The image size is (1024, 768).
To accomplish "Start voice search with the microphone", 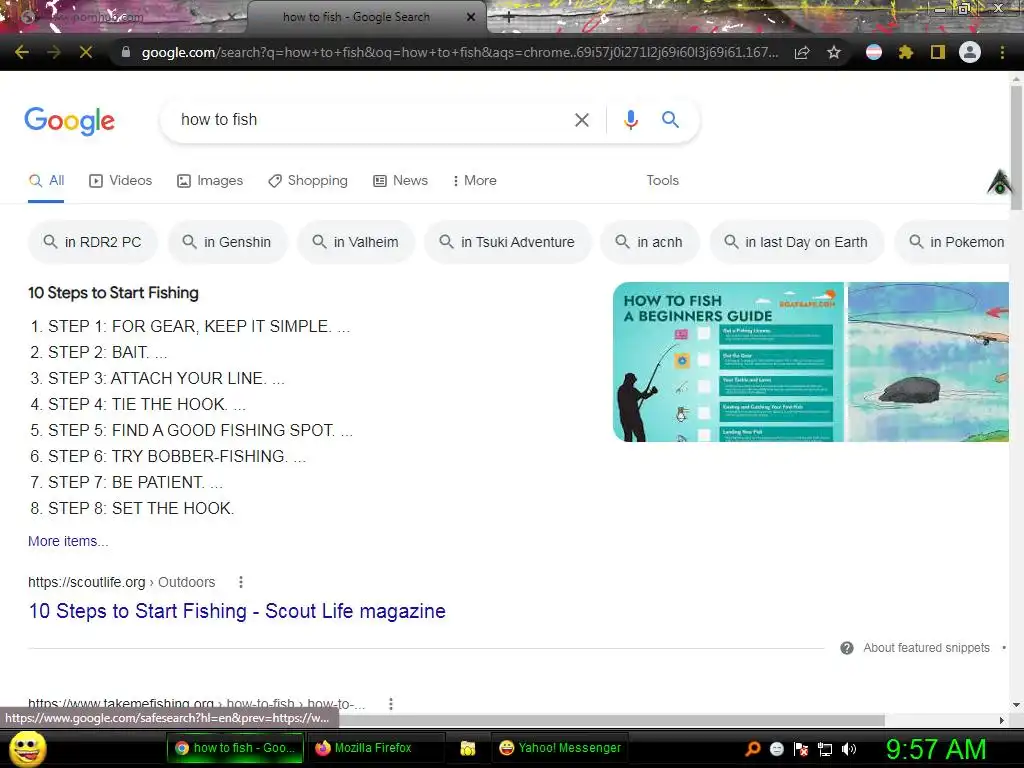I will tap(631, 120).
